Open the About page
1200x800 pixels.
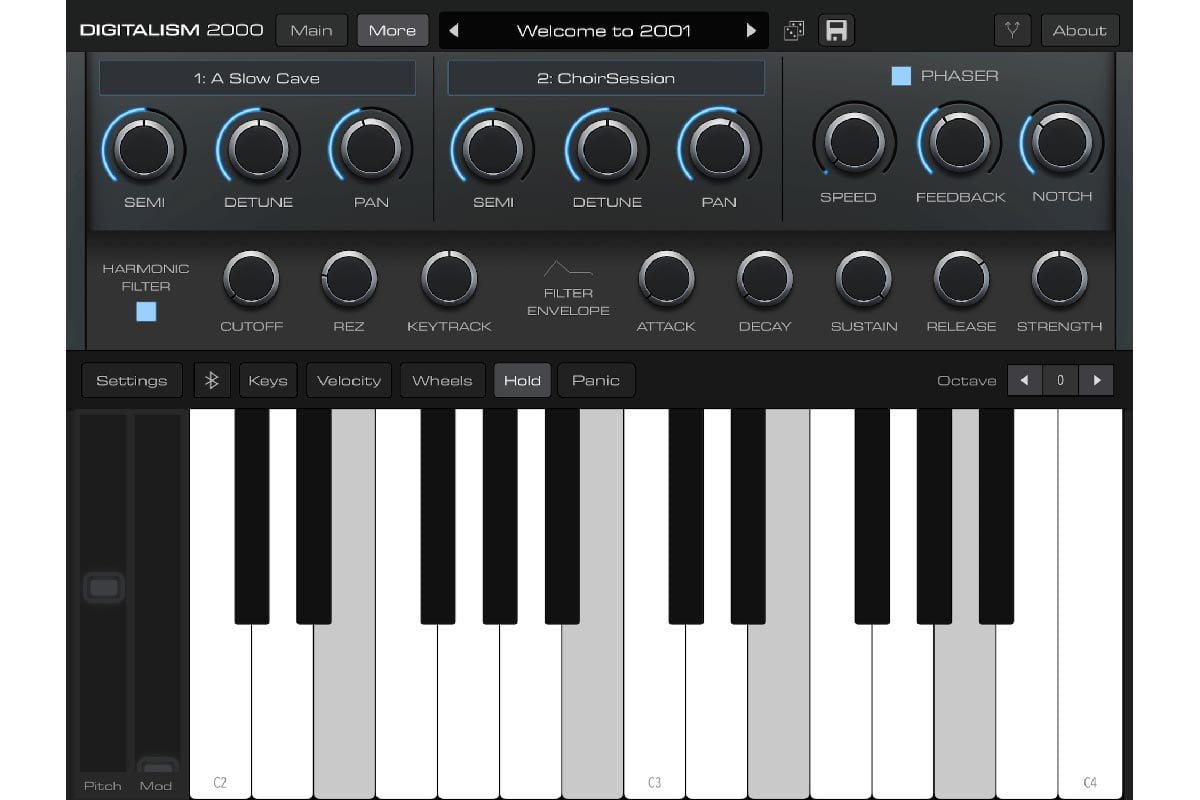1080,30
